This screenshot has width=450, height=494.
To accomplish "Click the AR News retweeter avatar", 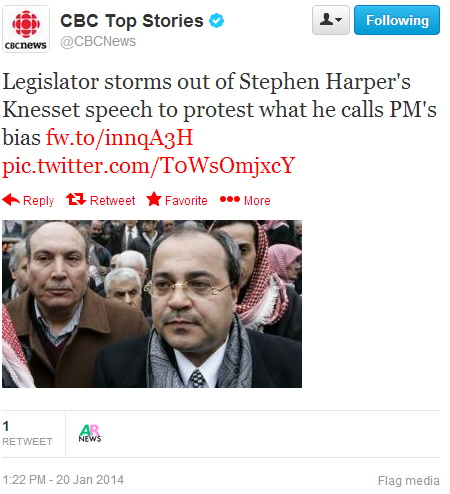I will (90, 433).
